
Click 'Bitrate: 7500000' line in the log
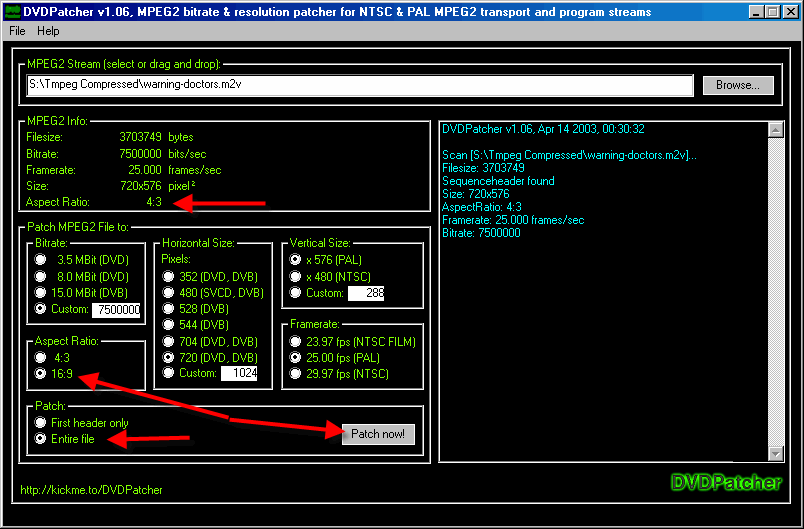pyautogui.click(x=481, y=233)
